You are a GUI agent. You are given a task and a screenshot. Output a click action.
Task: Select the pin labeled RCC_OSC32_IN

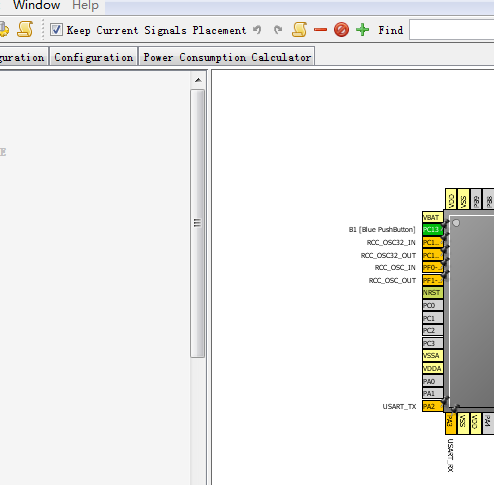pos(432,242)
